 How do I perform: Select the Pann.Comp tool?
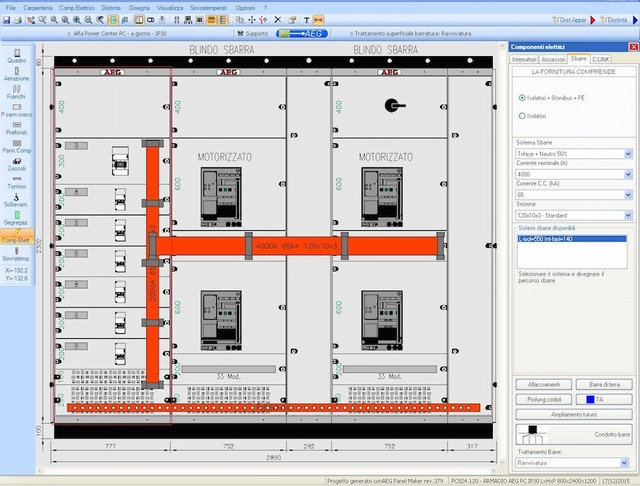[x=17, y=146]
